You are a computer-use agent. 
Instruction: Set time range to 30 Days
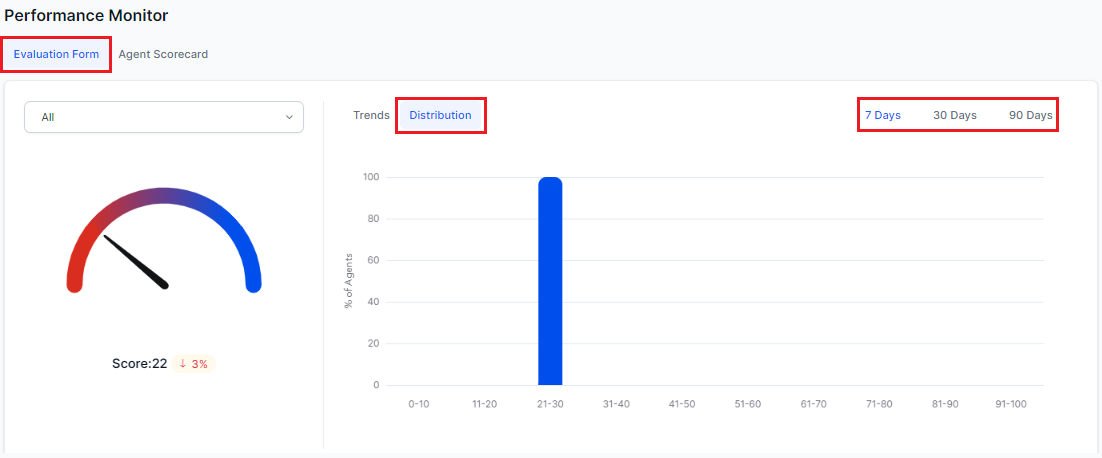tap(955, 115)
